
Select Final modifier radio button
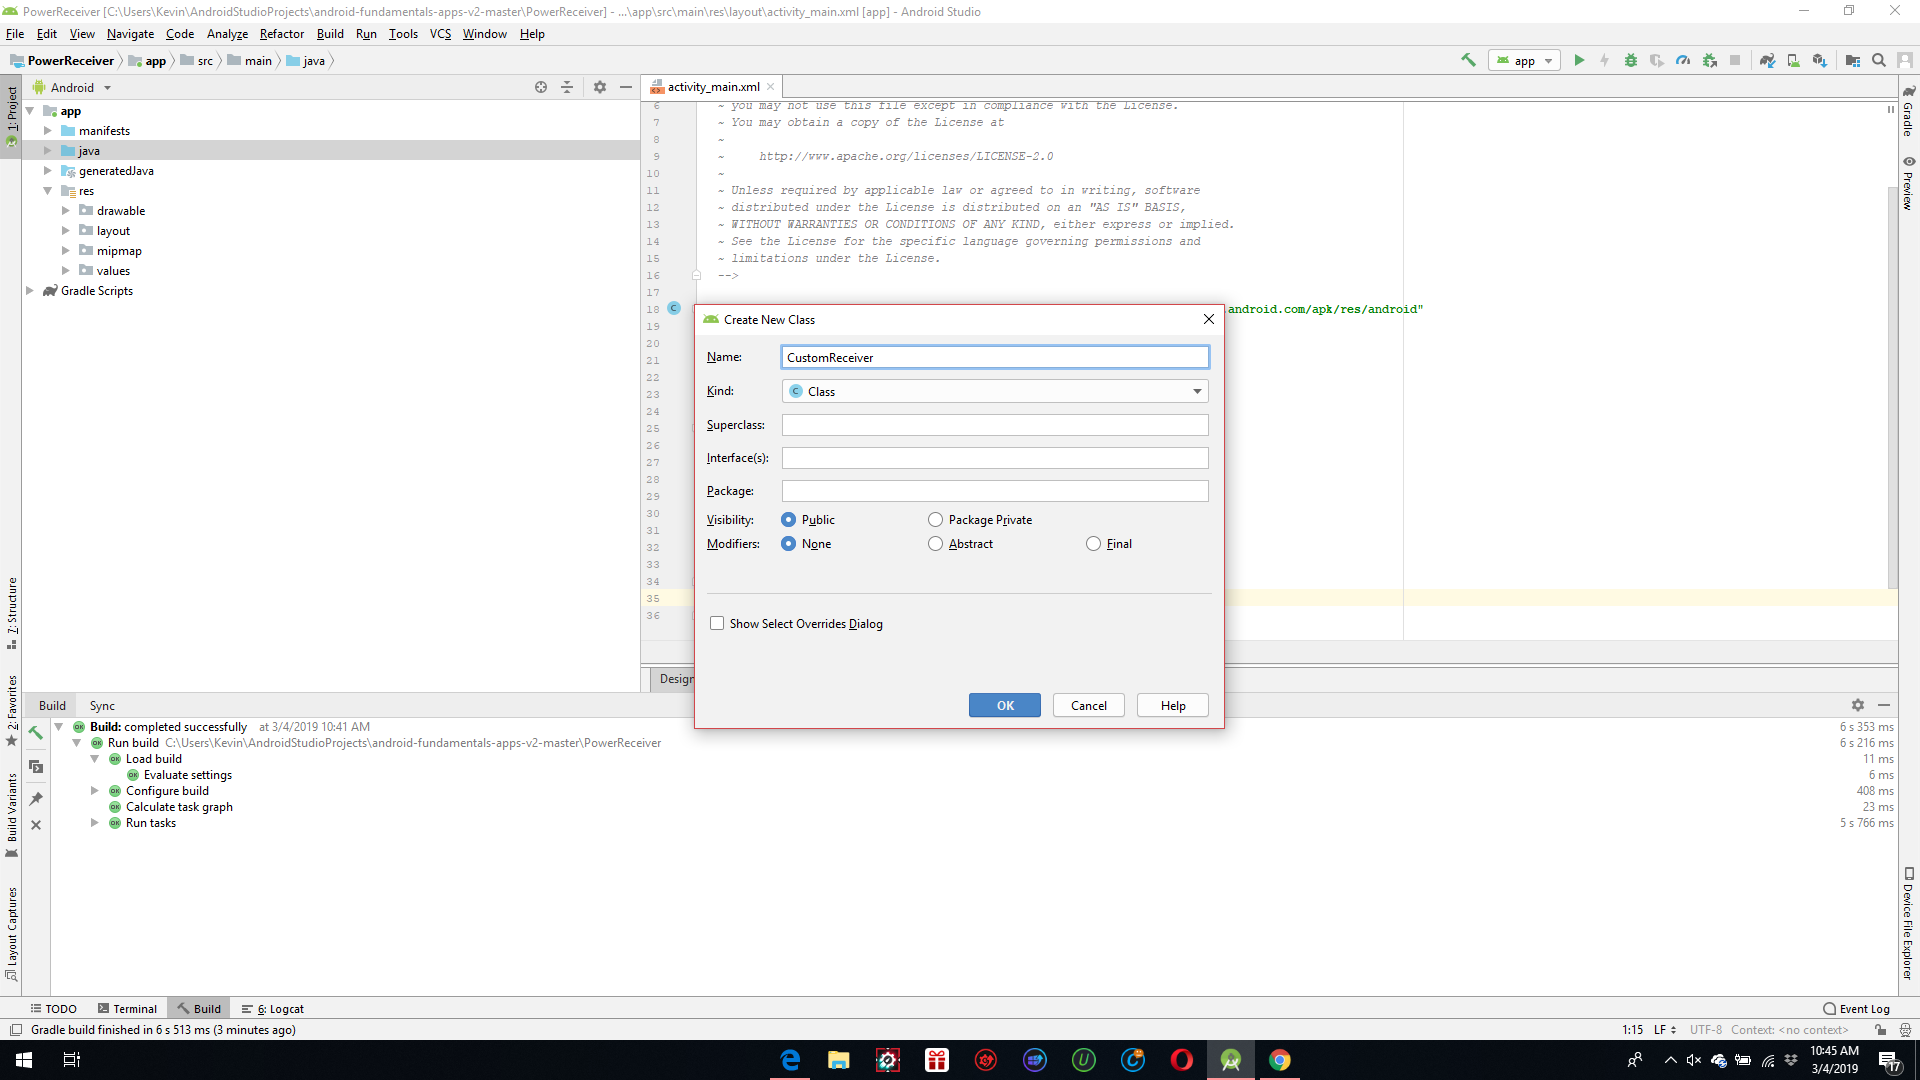[1093, 543]
